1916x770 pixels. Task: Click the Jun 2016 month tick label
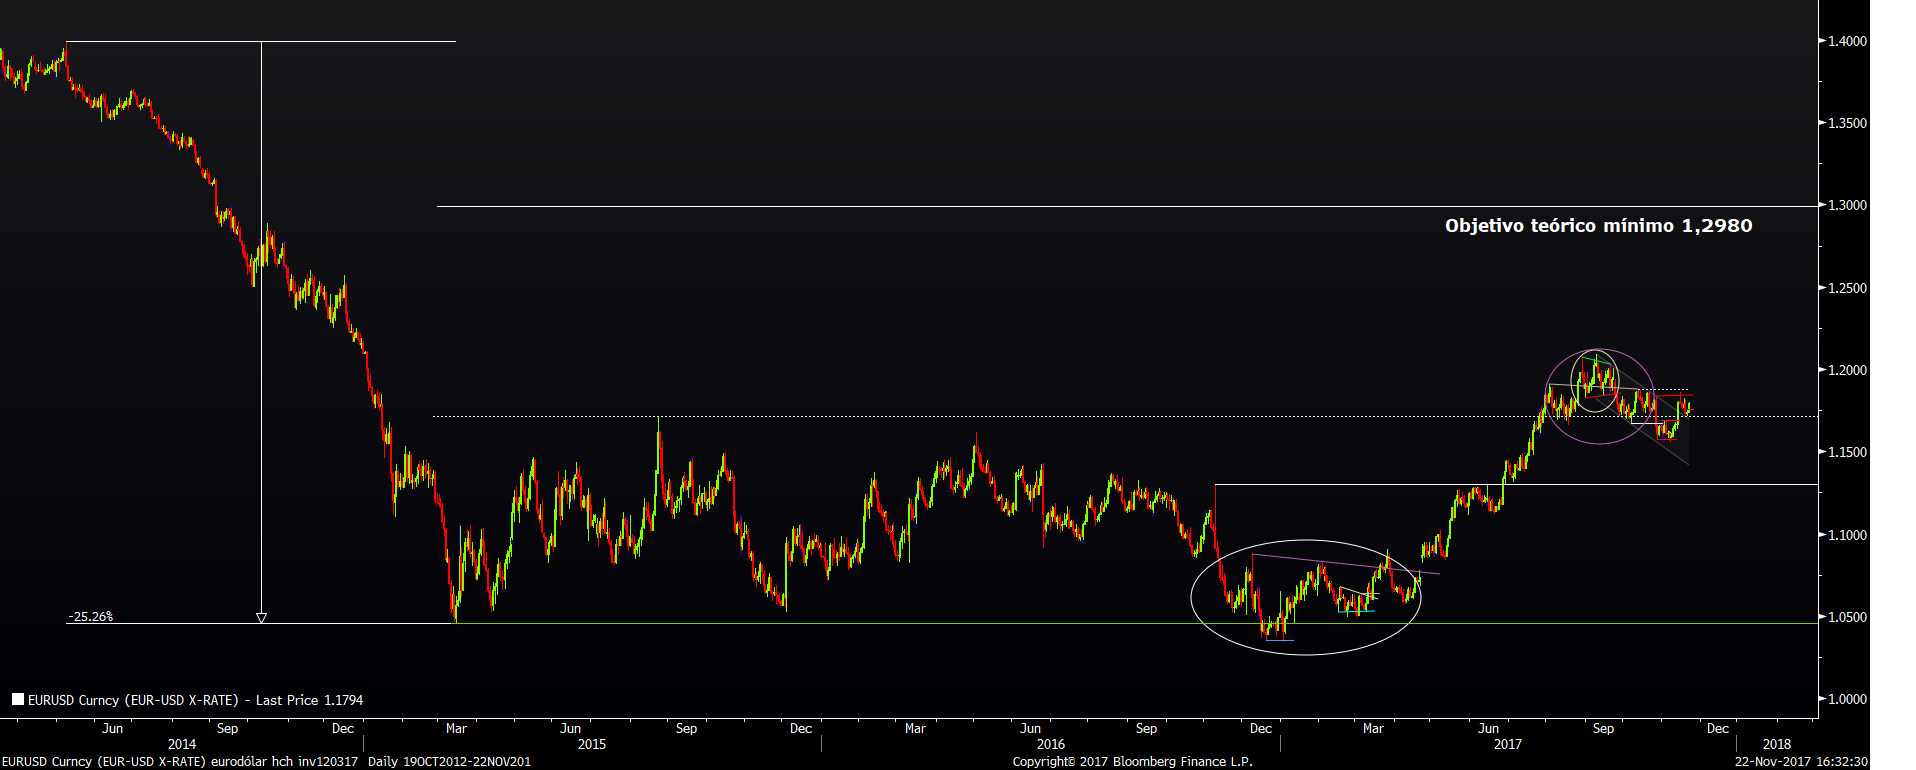point(1030,728)
